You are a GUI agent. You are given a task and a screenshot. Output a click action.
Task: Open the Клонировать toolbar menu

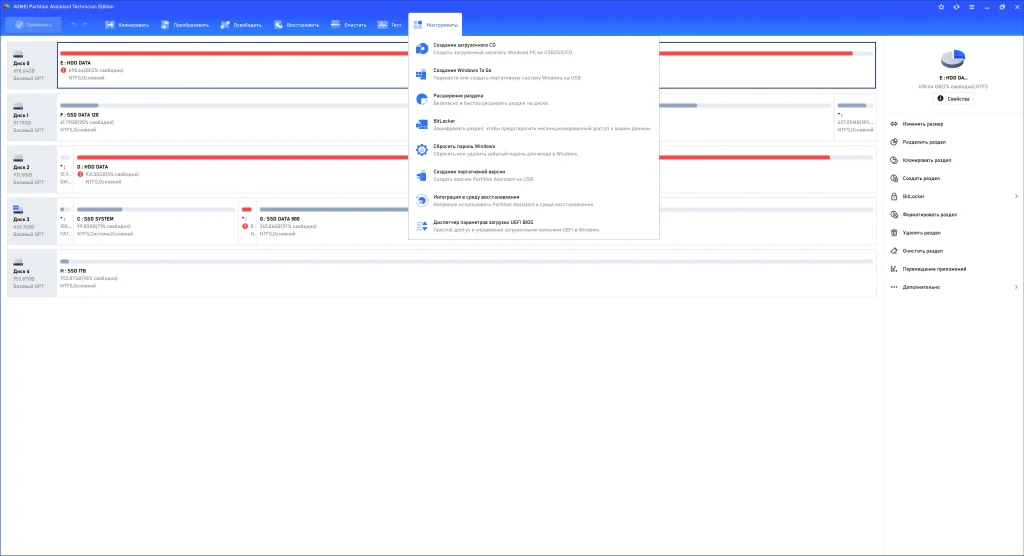point(127,25)
